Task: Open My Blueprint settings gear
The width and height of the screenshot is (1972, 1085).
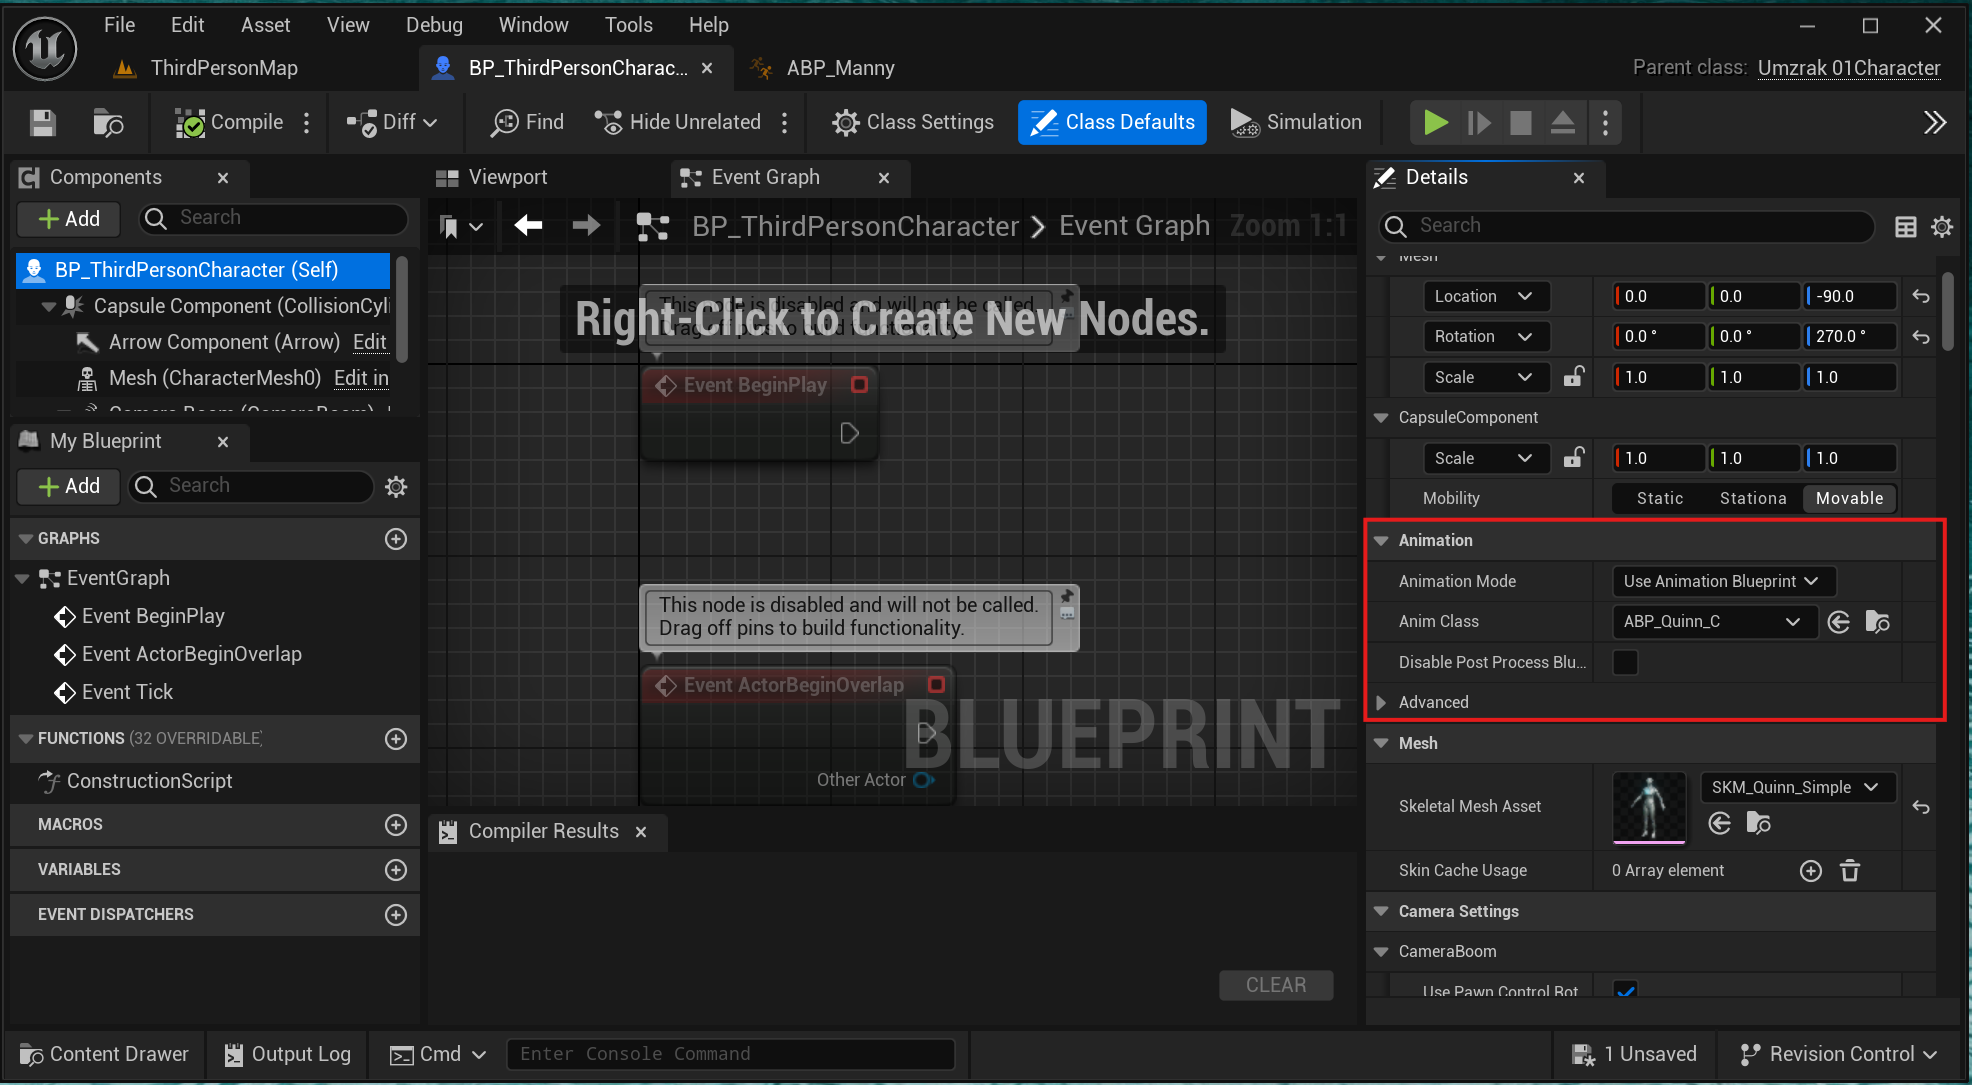Action: click(x=396, y=487)
